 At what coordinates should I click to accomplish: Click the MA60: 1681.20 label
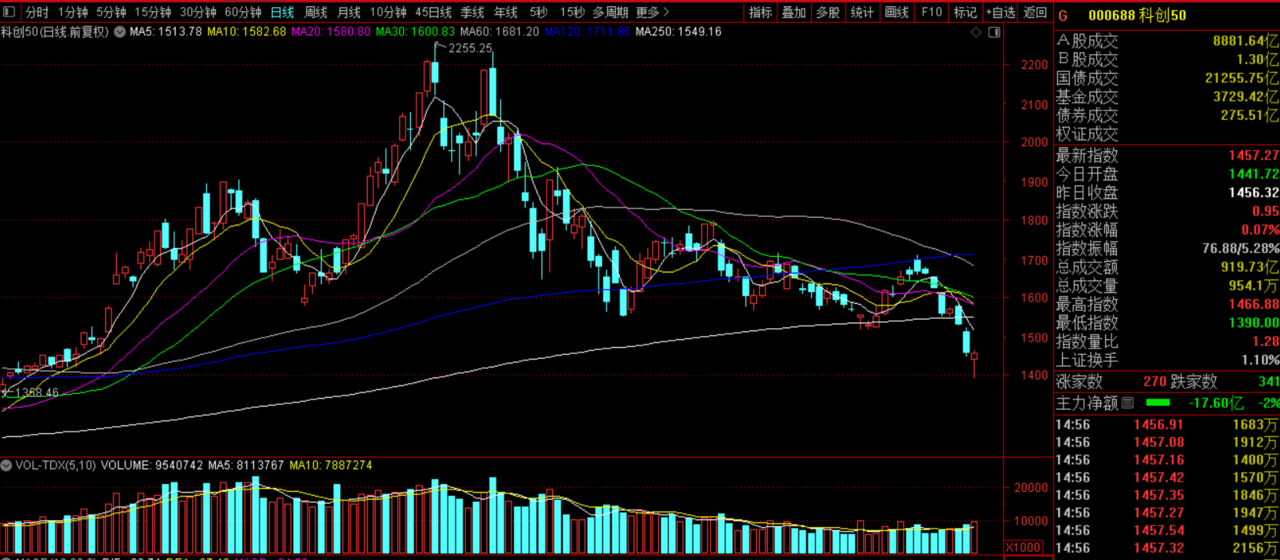click(500, 32)
